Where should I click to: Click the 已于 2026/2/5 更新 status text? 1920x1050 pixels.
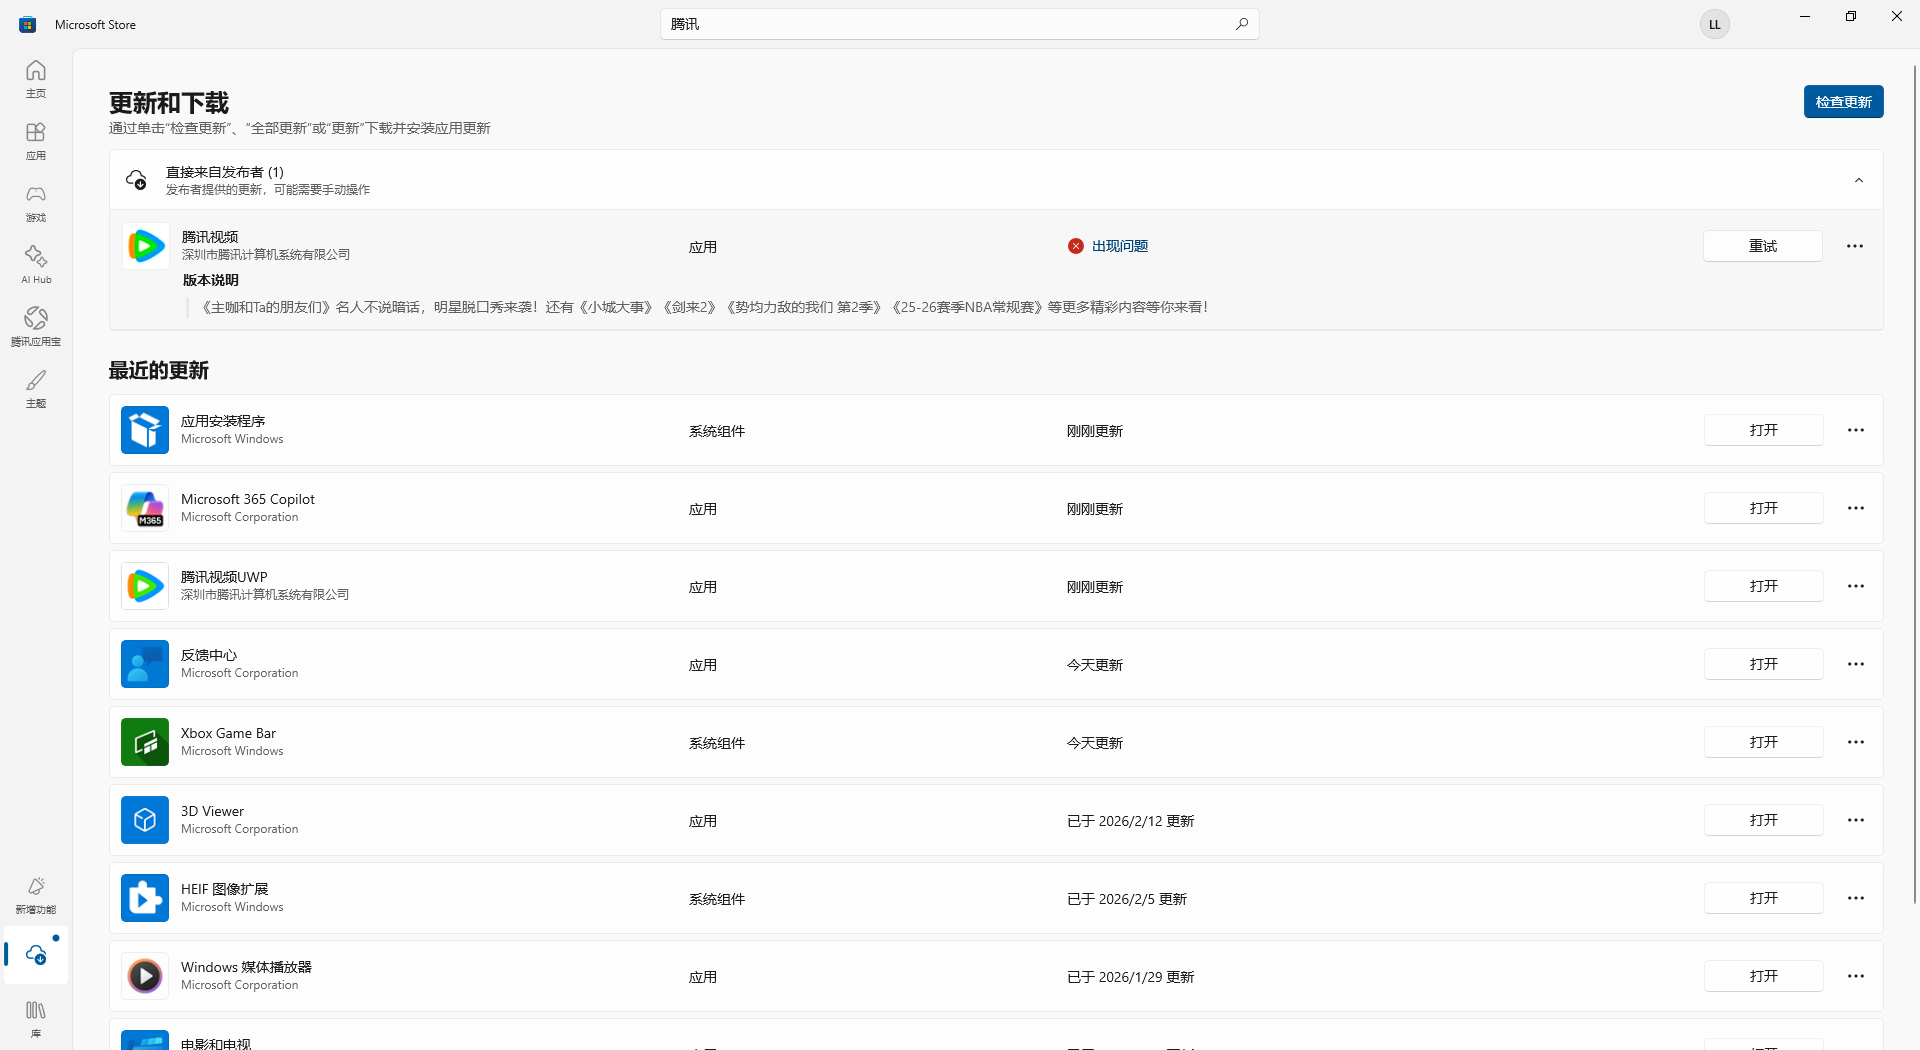click(x=1127, y=899)
